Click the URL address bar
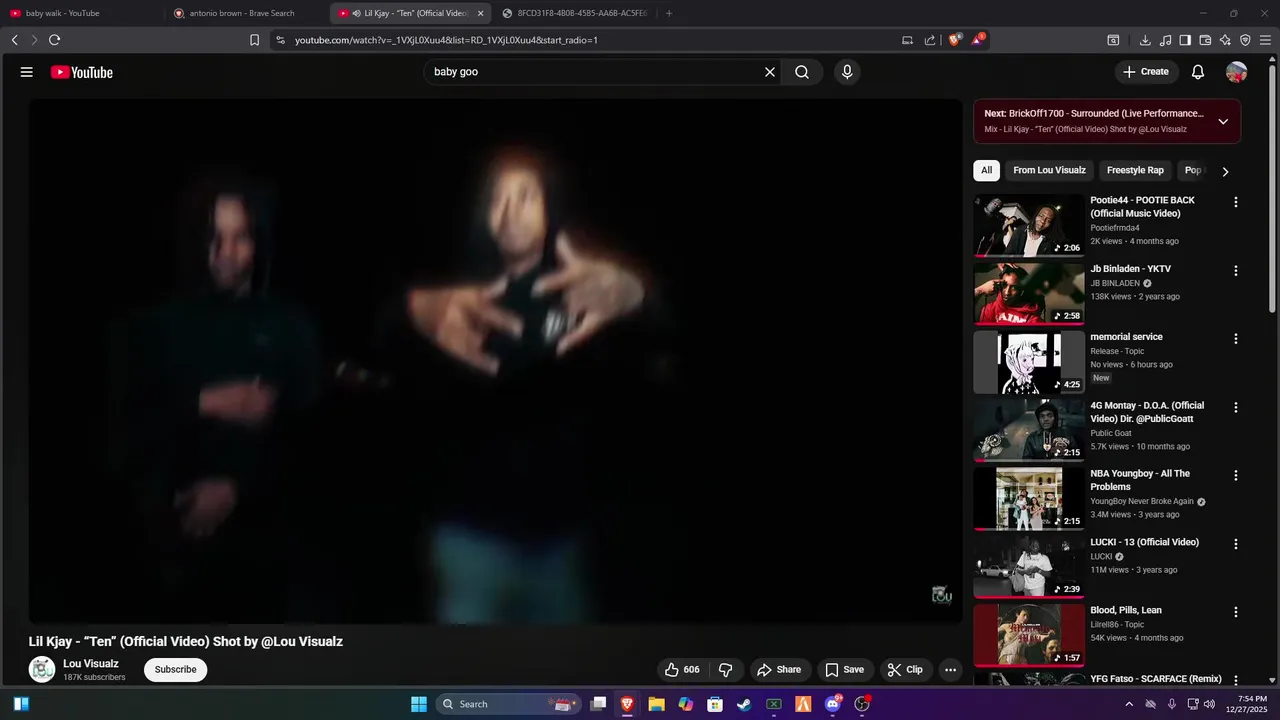Image resolution: width=1280 pixels, height=720 pixels. 590,40
